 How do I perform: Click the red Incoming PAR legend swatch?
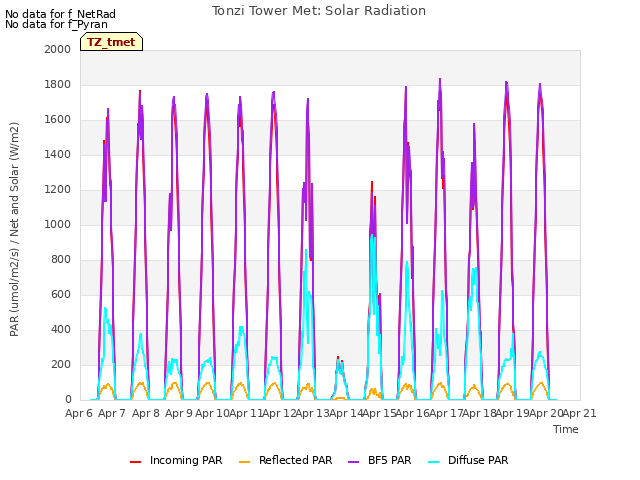[136, 462]
